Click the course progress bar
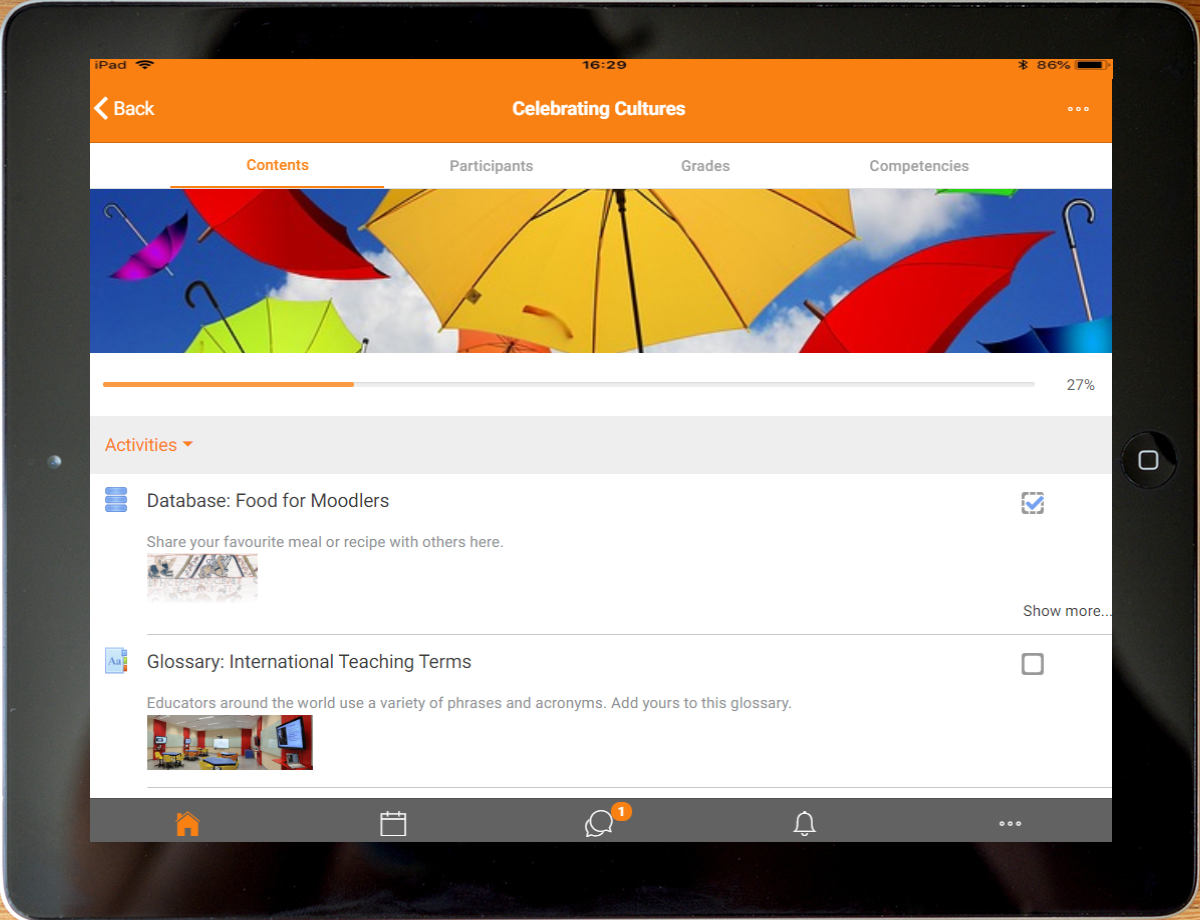1200x920 pixels. pyautogui.click(x=568, y=384)
